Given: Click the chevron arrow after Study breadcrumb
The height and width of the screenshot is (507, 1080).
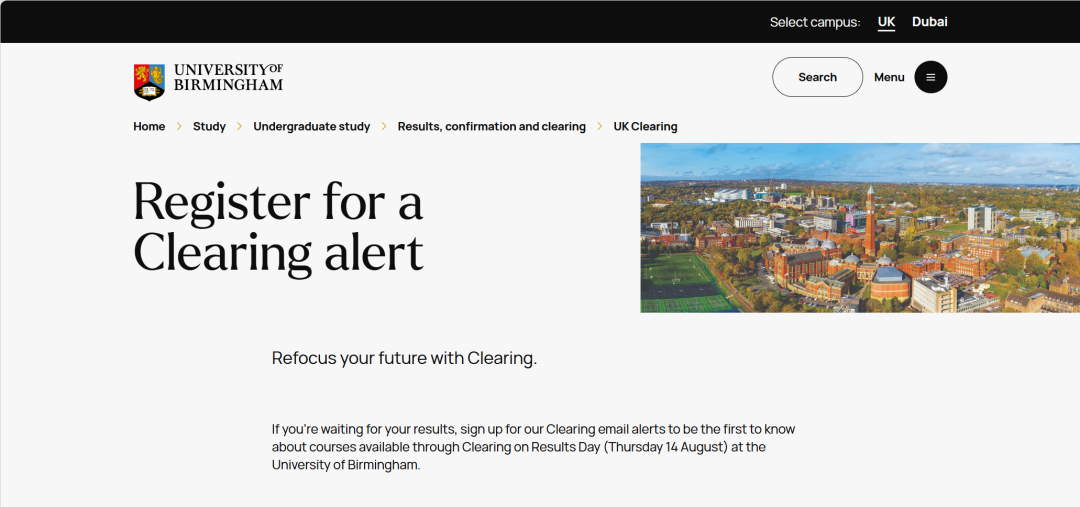Looking at the screenshot, I should 240,127.
